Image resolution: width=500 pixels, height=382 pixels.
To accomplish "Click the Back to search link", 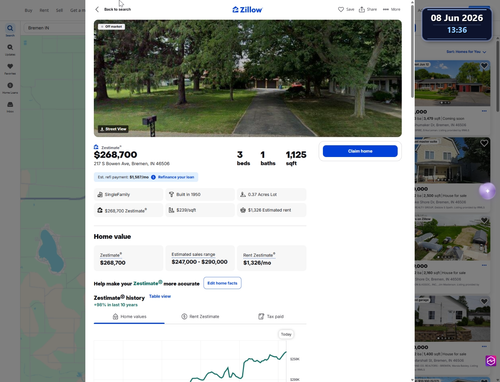I will [117, 9].
